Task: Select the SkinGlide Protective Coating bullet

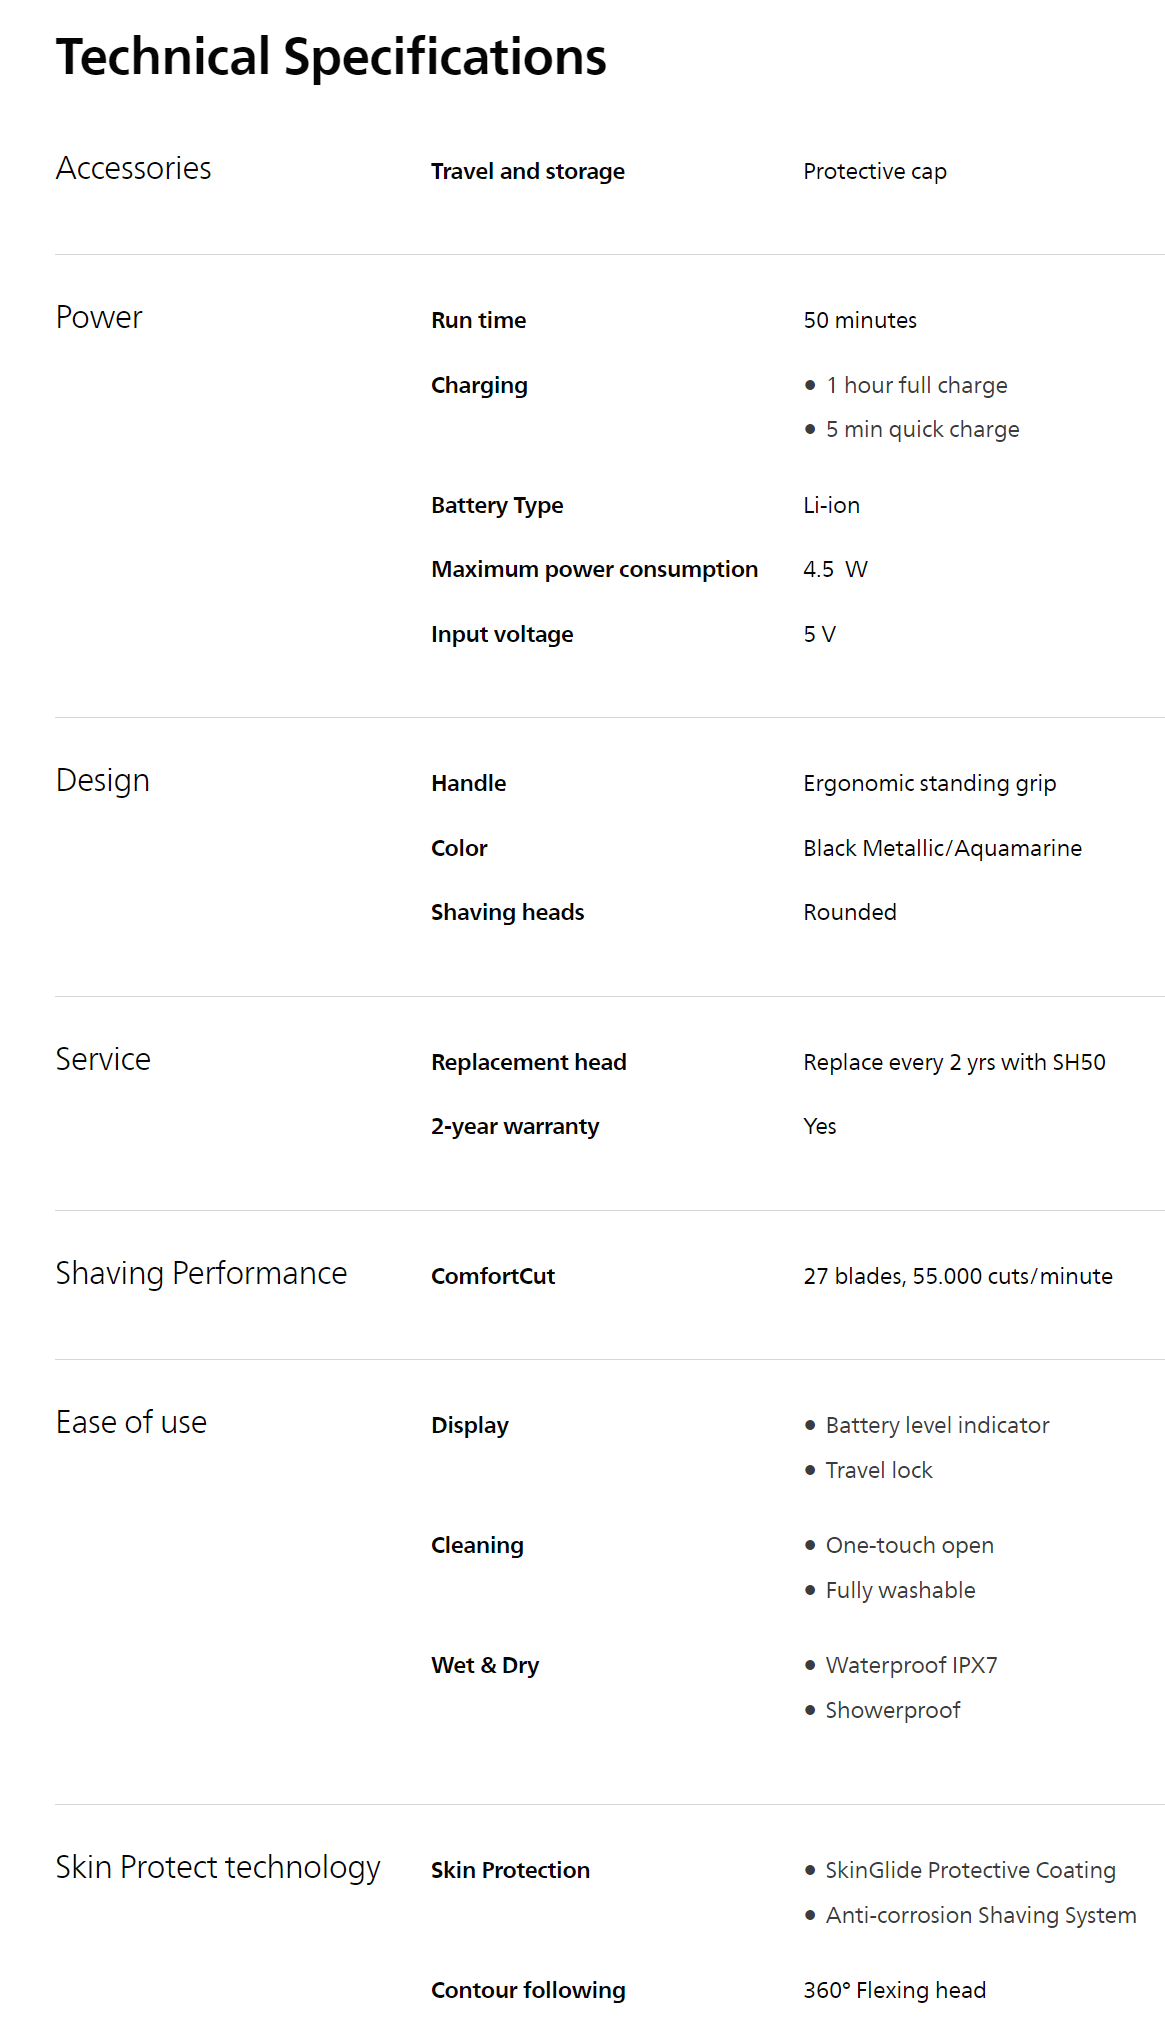Action: point(970,1870)
